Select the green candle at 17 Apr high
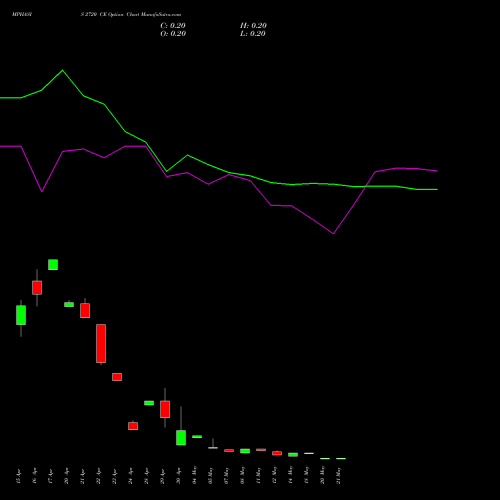500x500 pixels. [53, 265]
